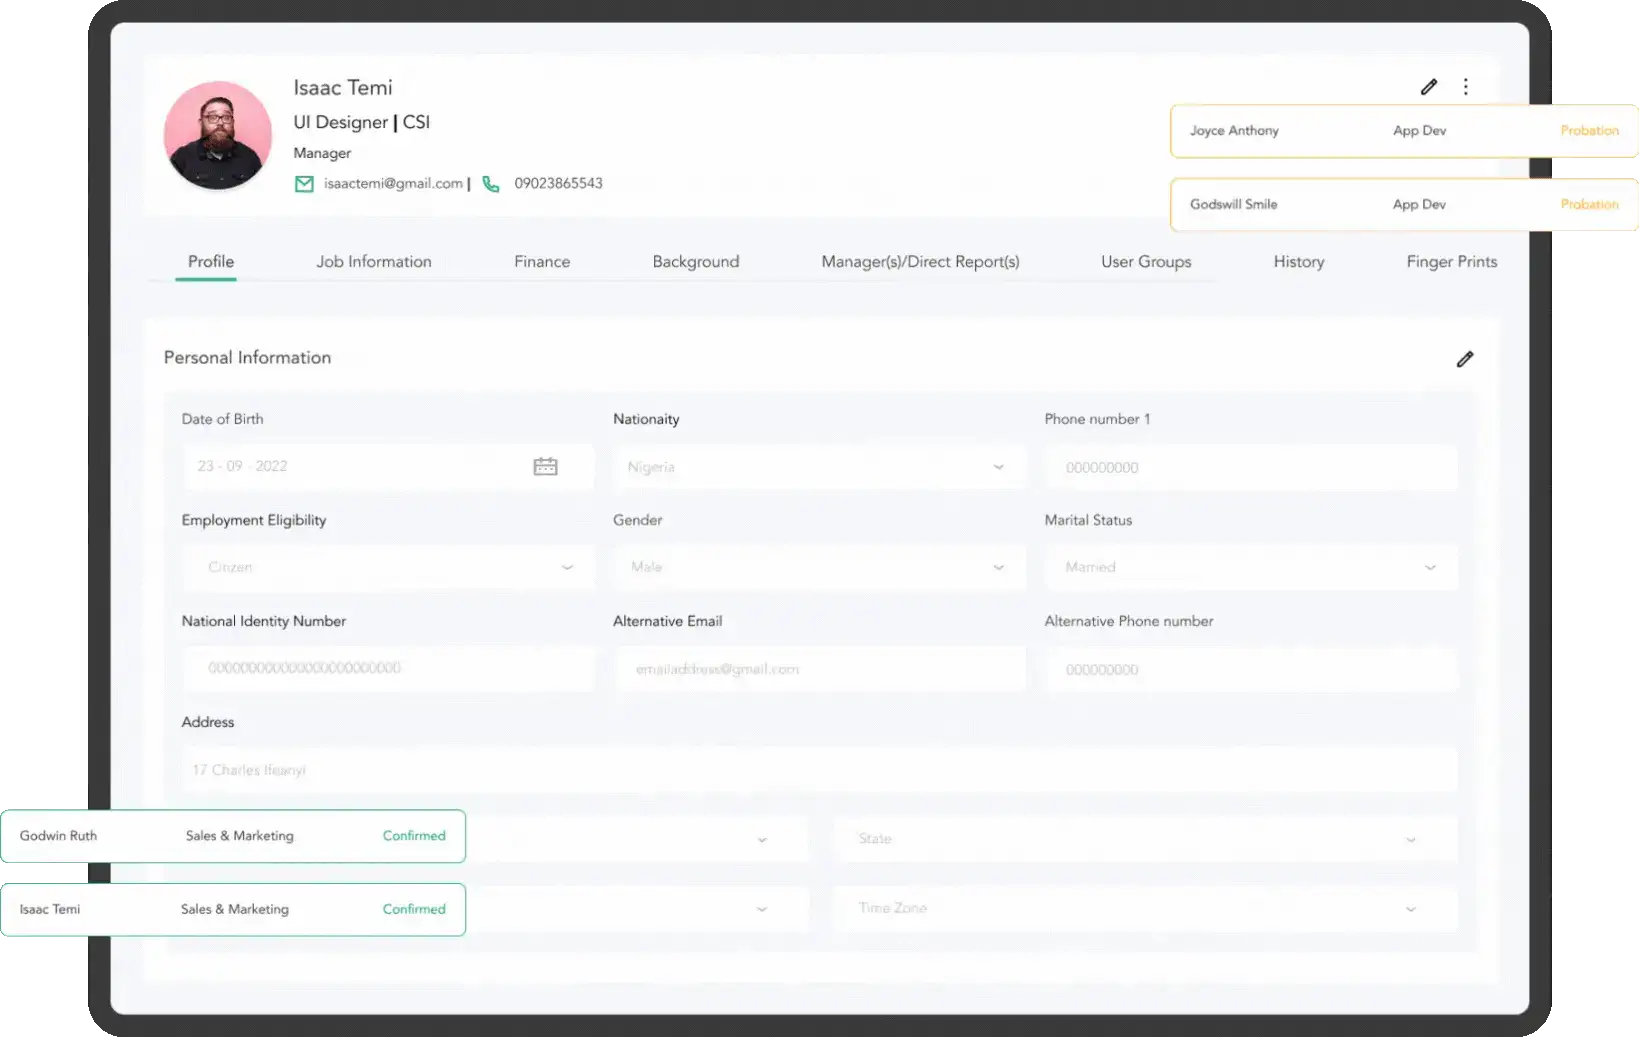The height and width of the screenshot is (1040, 1640).
Task: Click the National Identity Number field
Action: point(388,668)
